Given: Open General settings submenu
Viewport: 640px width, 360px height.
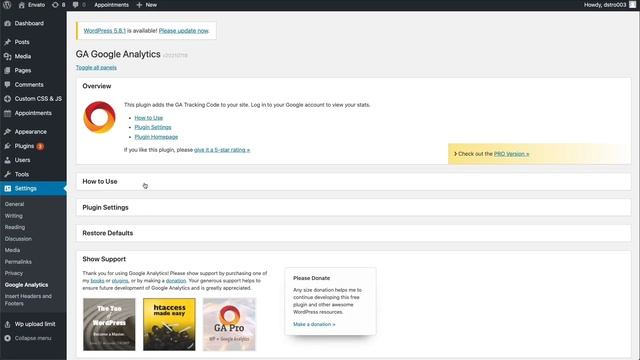Looking at the screenshot, I should point(14,204).
